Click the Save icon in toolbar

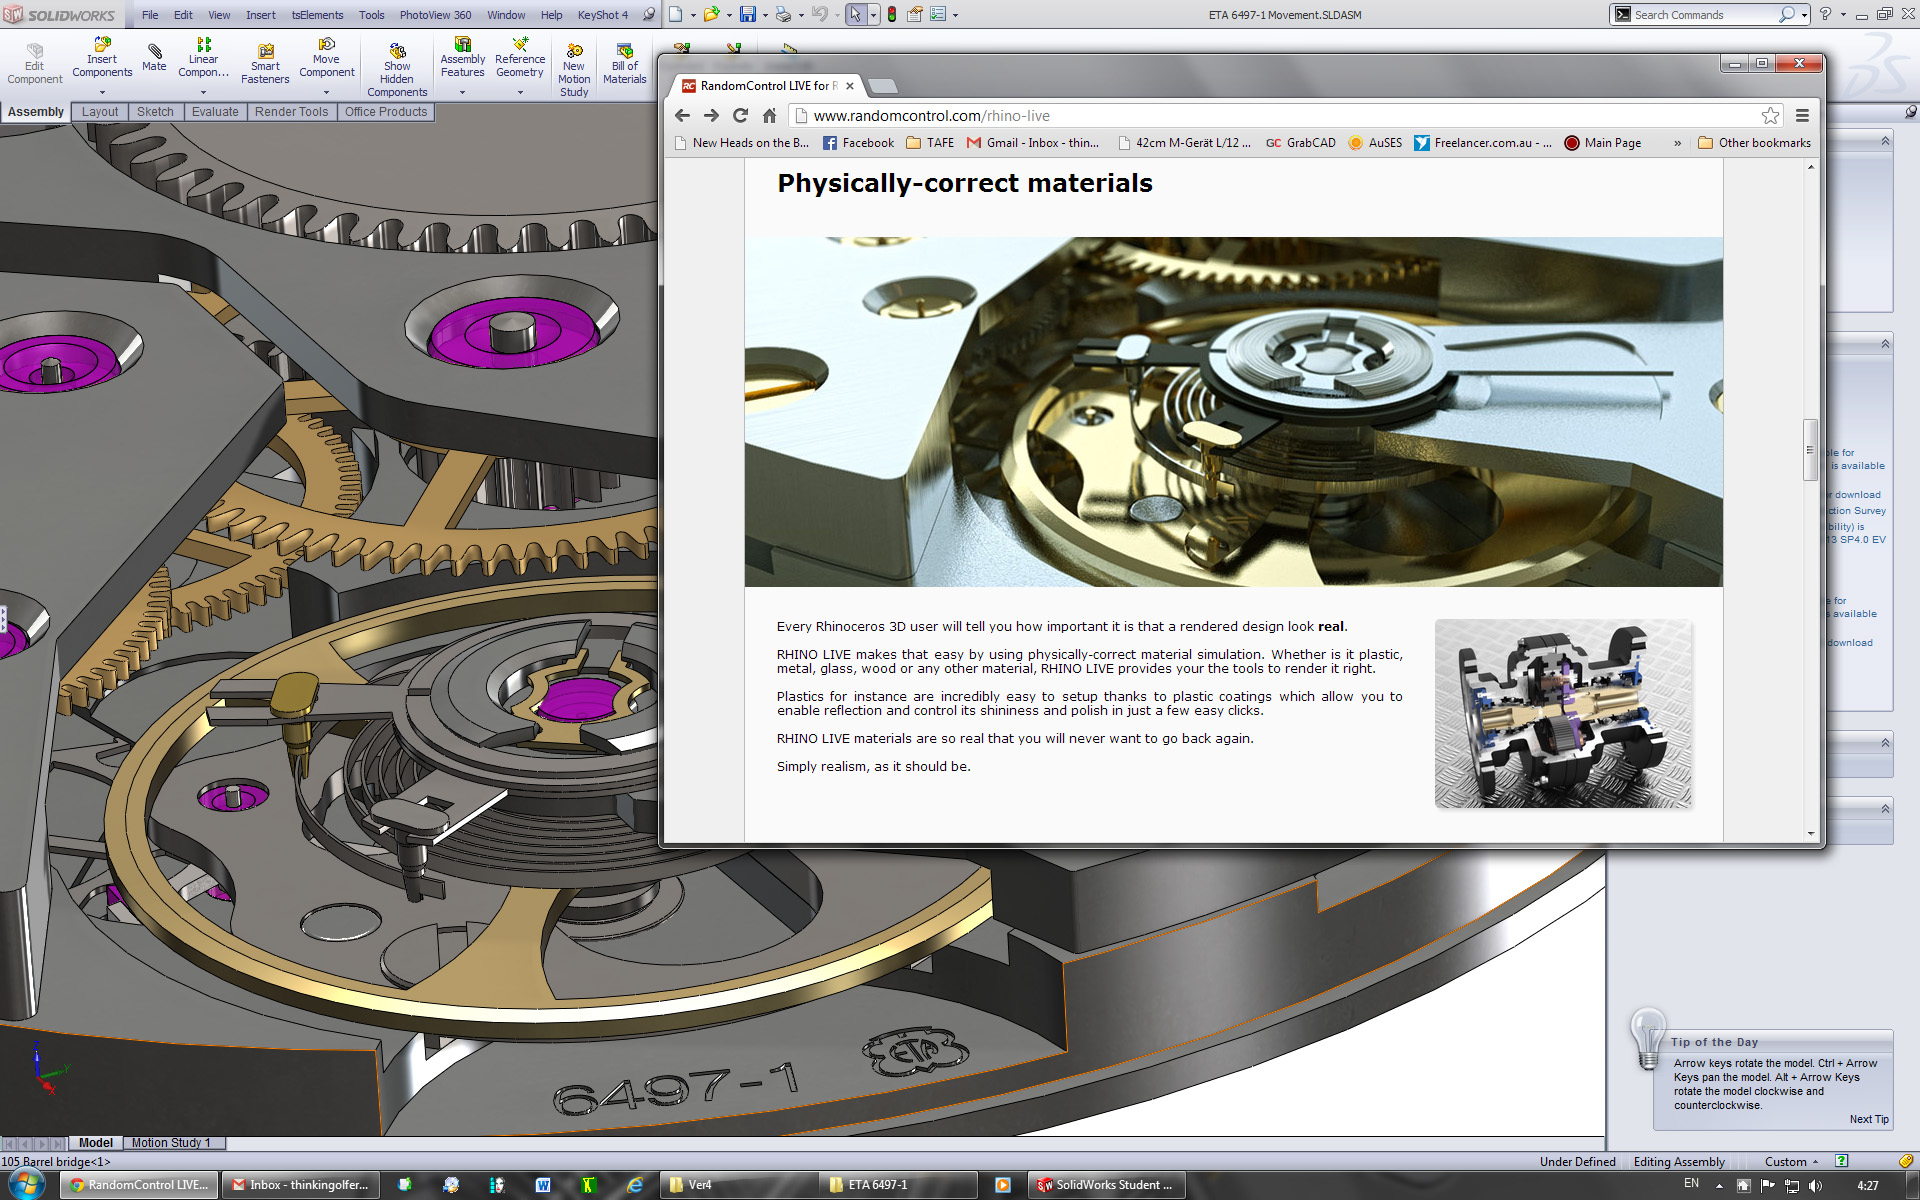click(x=747, y=15)
